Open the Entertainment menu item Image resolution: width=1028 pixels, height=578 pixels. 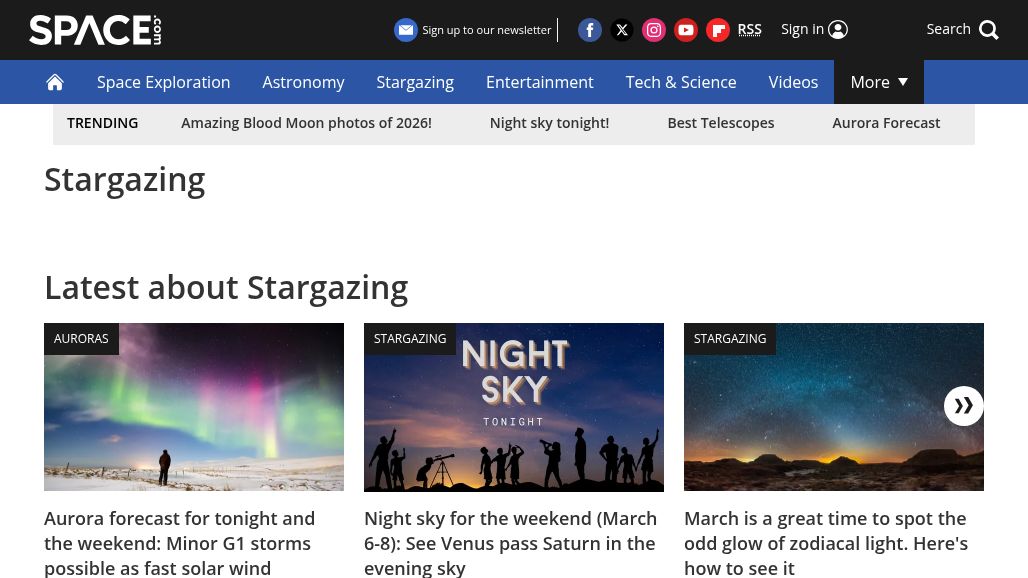[539, 82]
